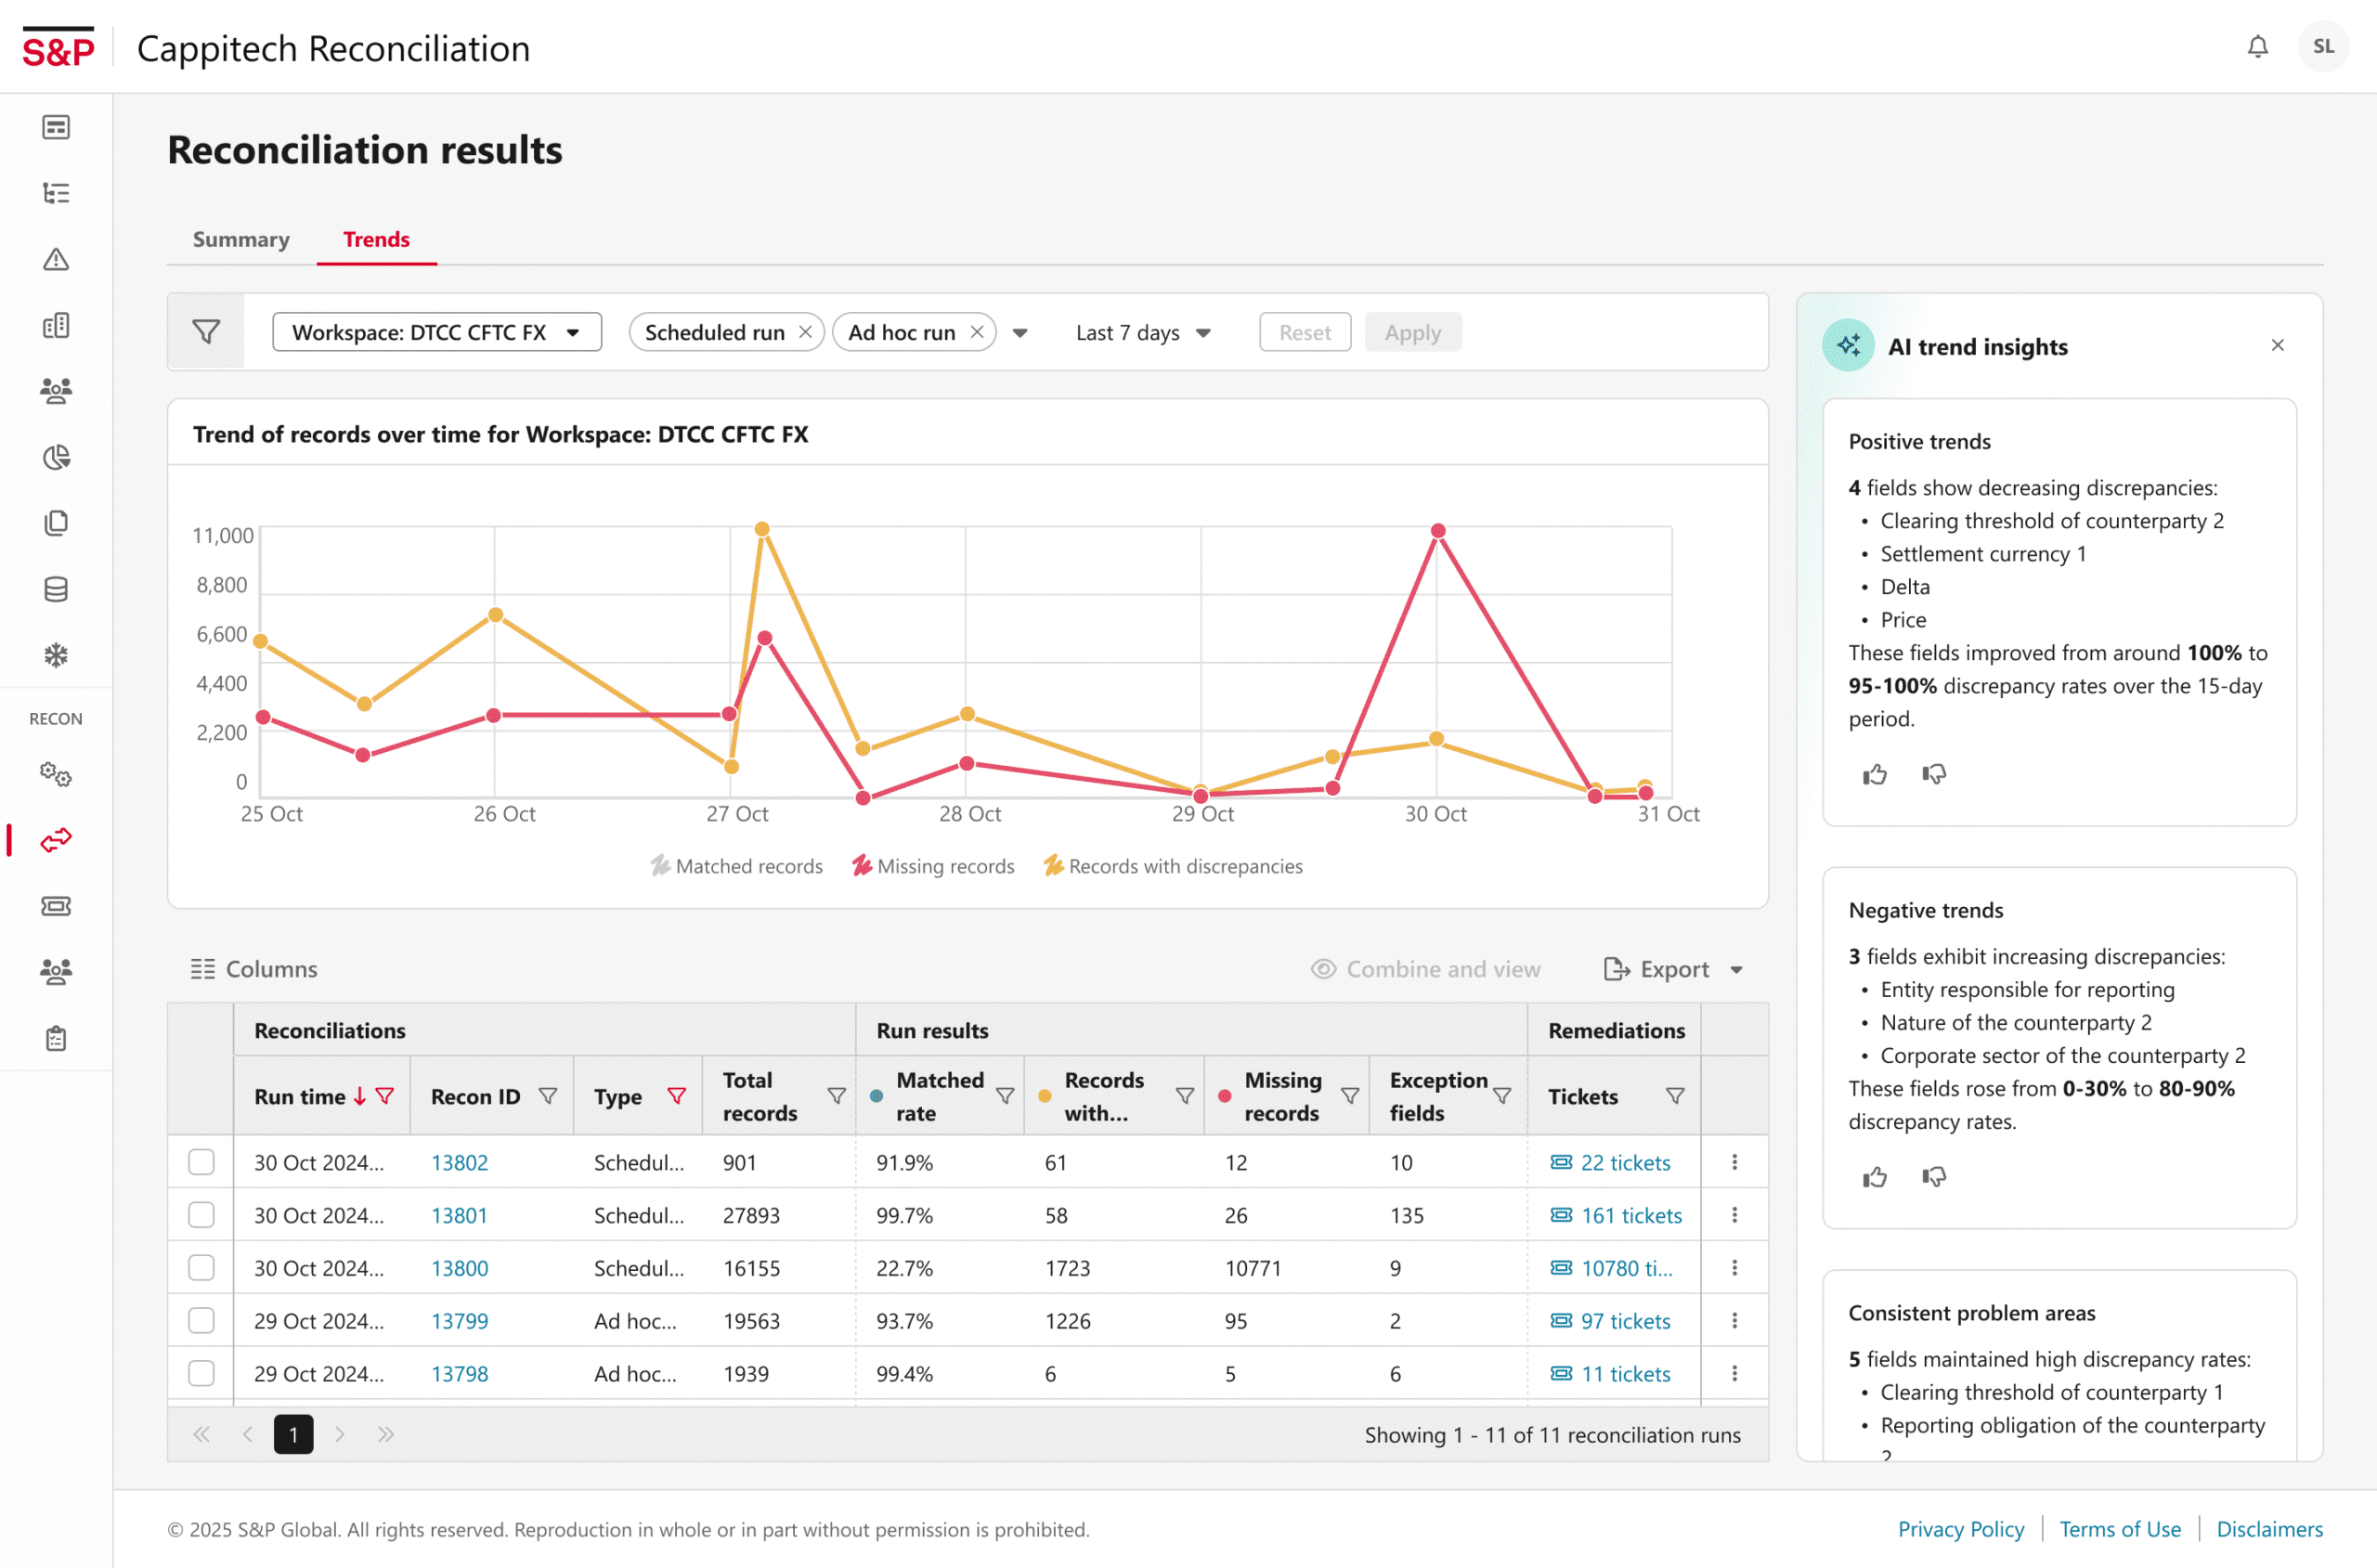Open the 22 tickets link
2377x1568 pixels.
1611,1162
